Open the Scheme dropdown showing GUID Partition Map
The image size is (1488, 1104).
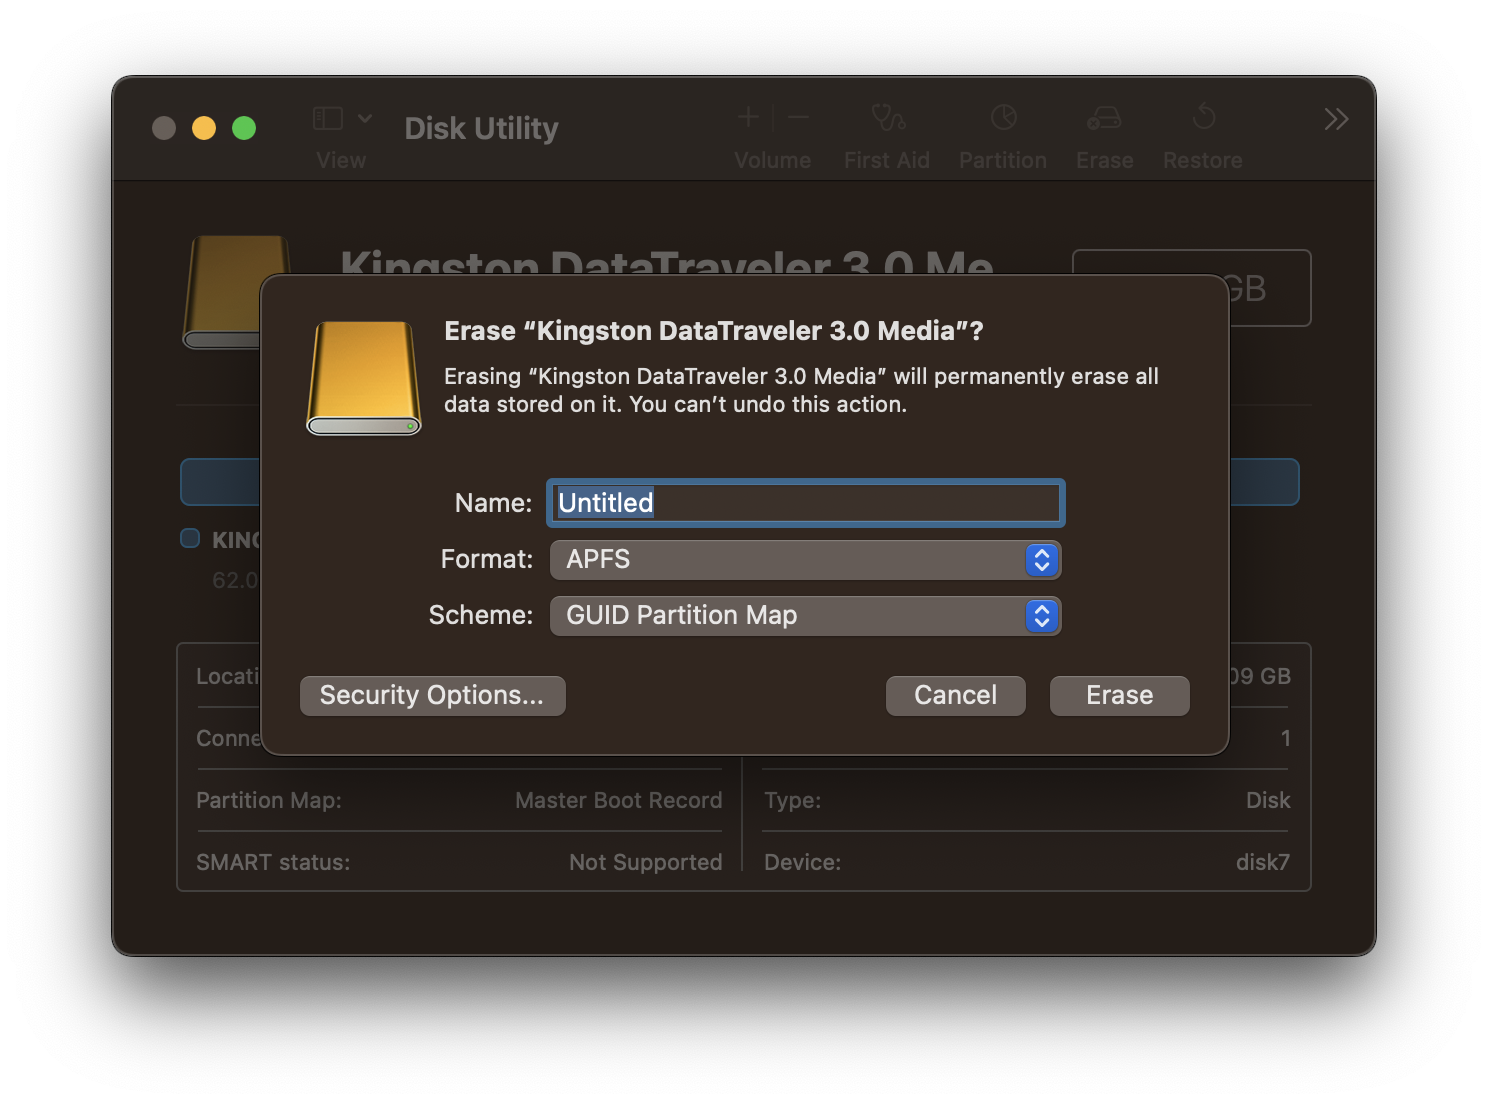(805, 615)
